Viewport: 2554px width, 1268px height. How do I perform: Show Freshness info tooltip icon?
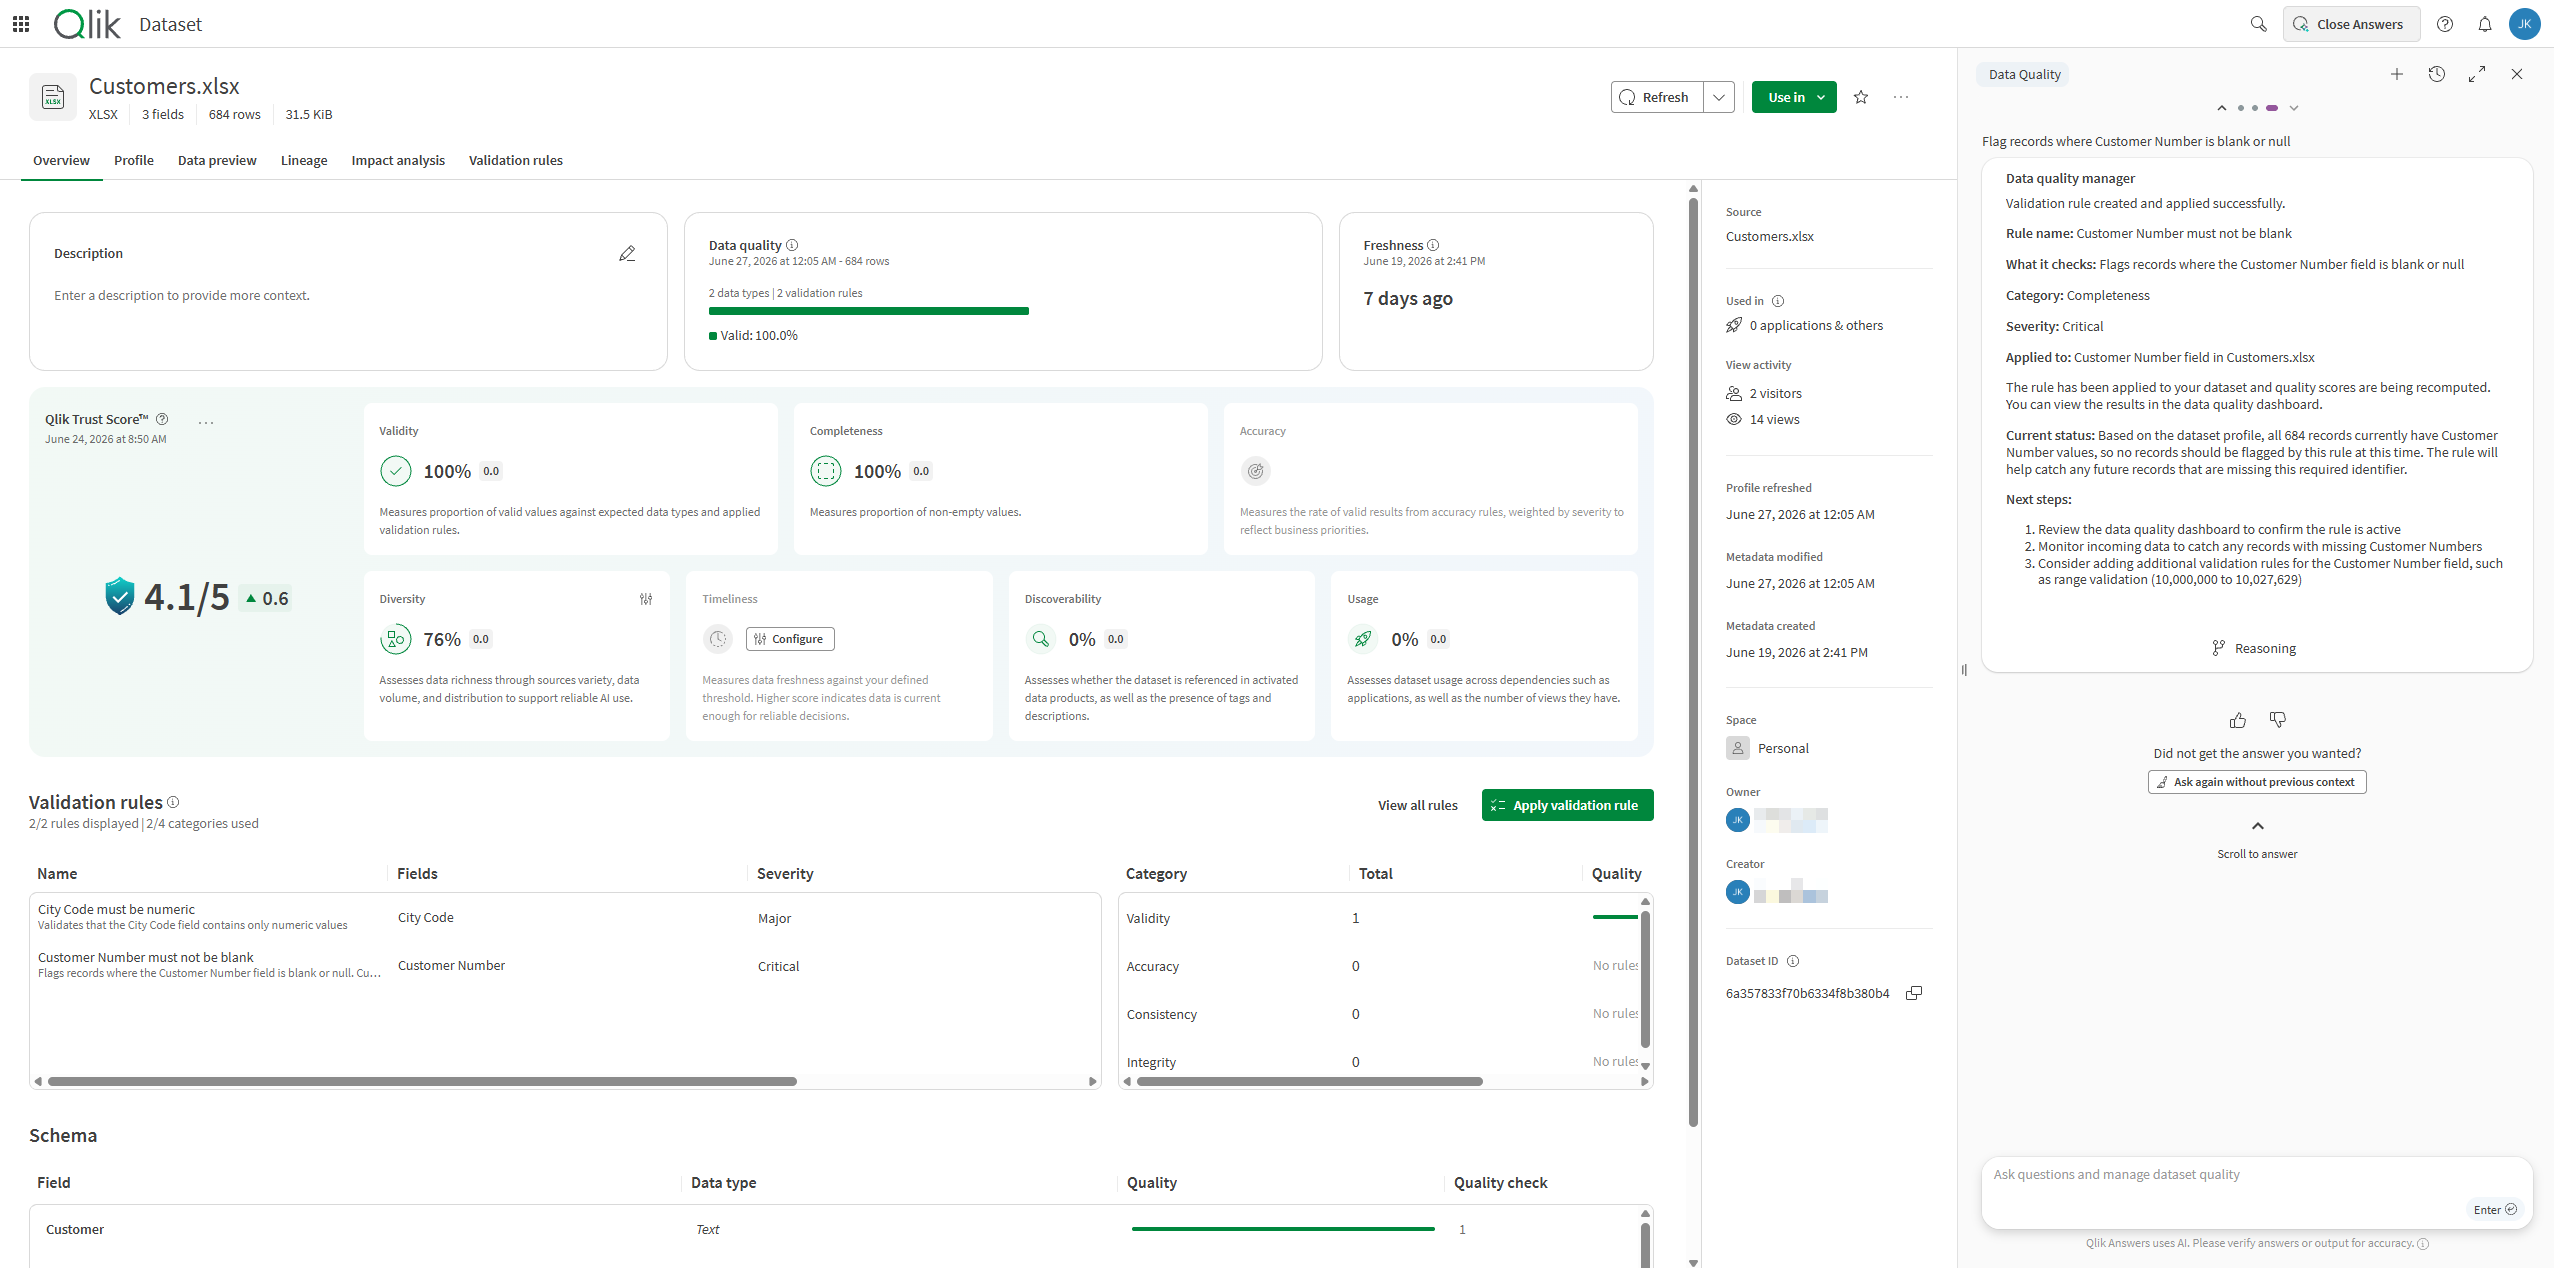pos(1433,245)
